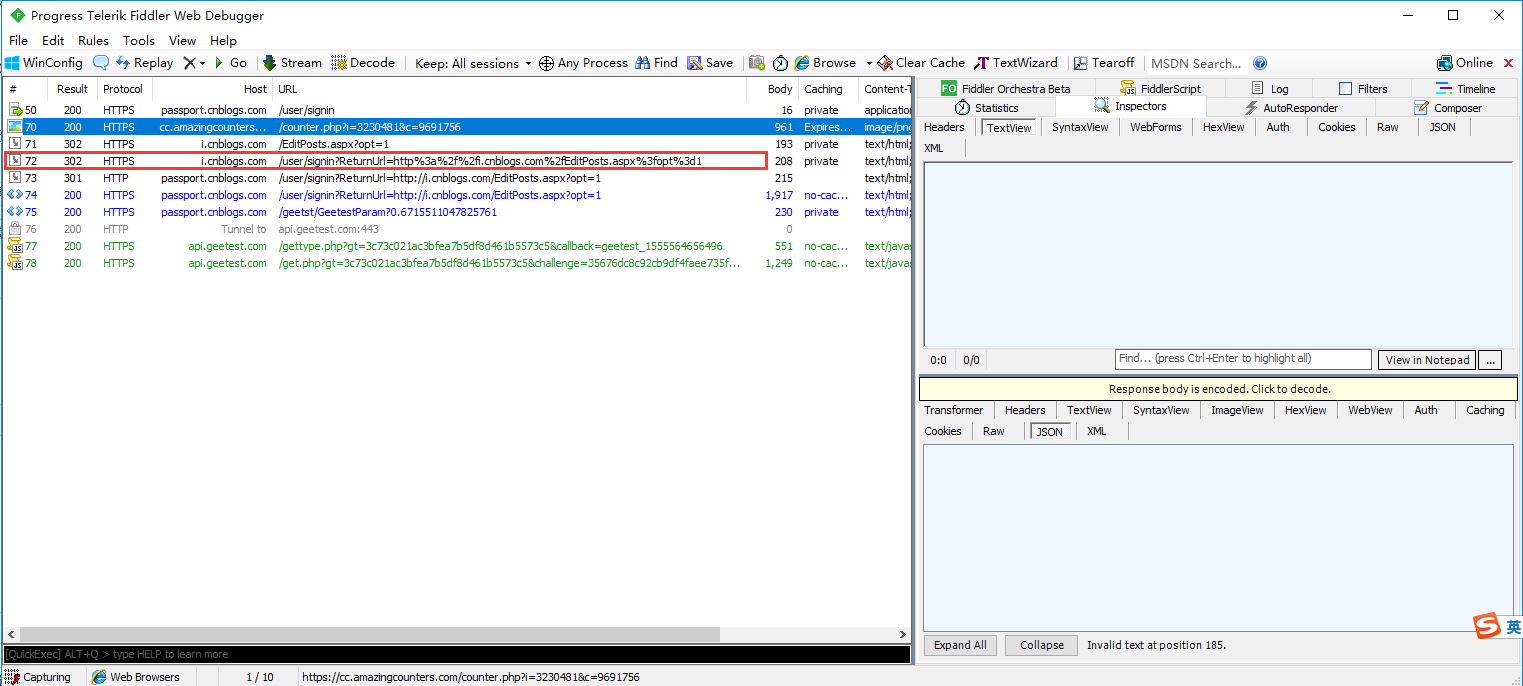Open help with blue question icon

[x=1260, y=63]
